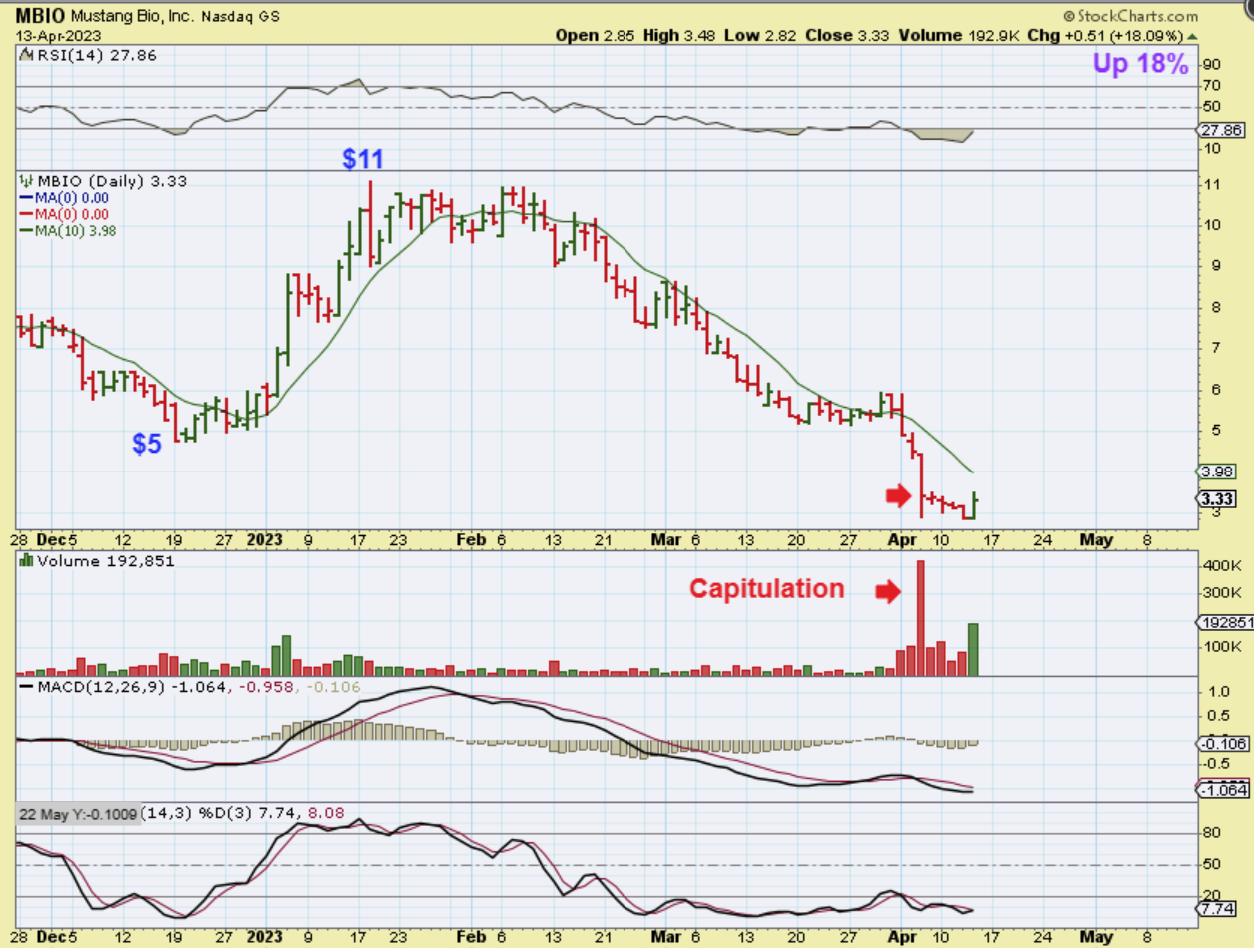The height and width of the screenshot is (948, 1254).
Task: Click Mar on the bottom date axis
Action: click(666, 937)
